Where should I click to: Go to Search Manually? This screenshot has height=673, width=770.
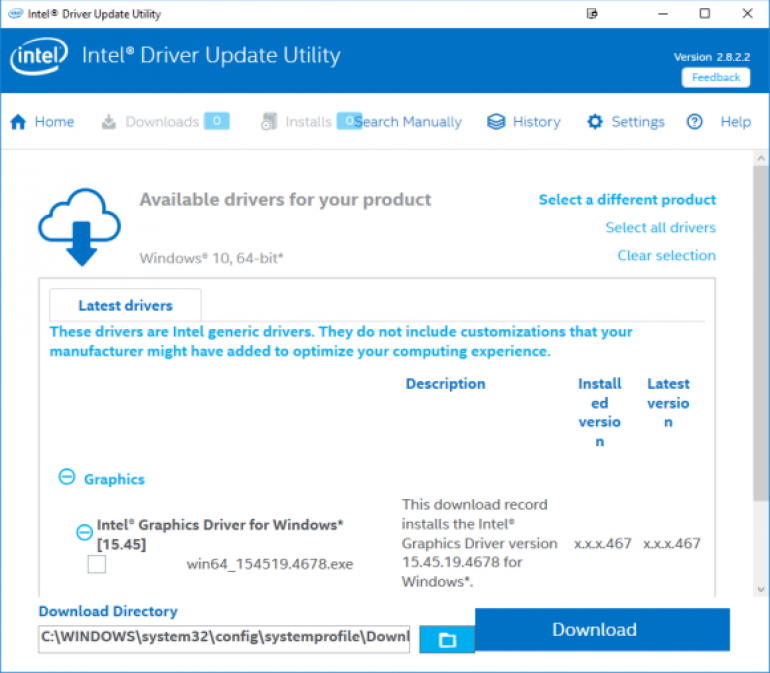[x=408, y=121]
